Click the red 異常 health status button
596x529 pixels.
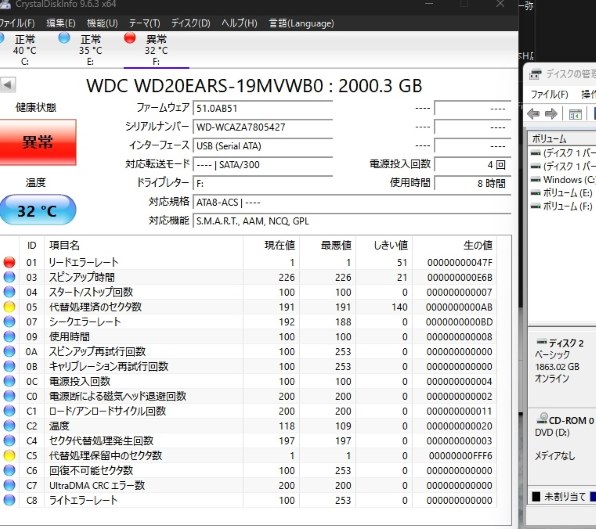click(x=38, y=142)
